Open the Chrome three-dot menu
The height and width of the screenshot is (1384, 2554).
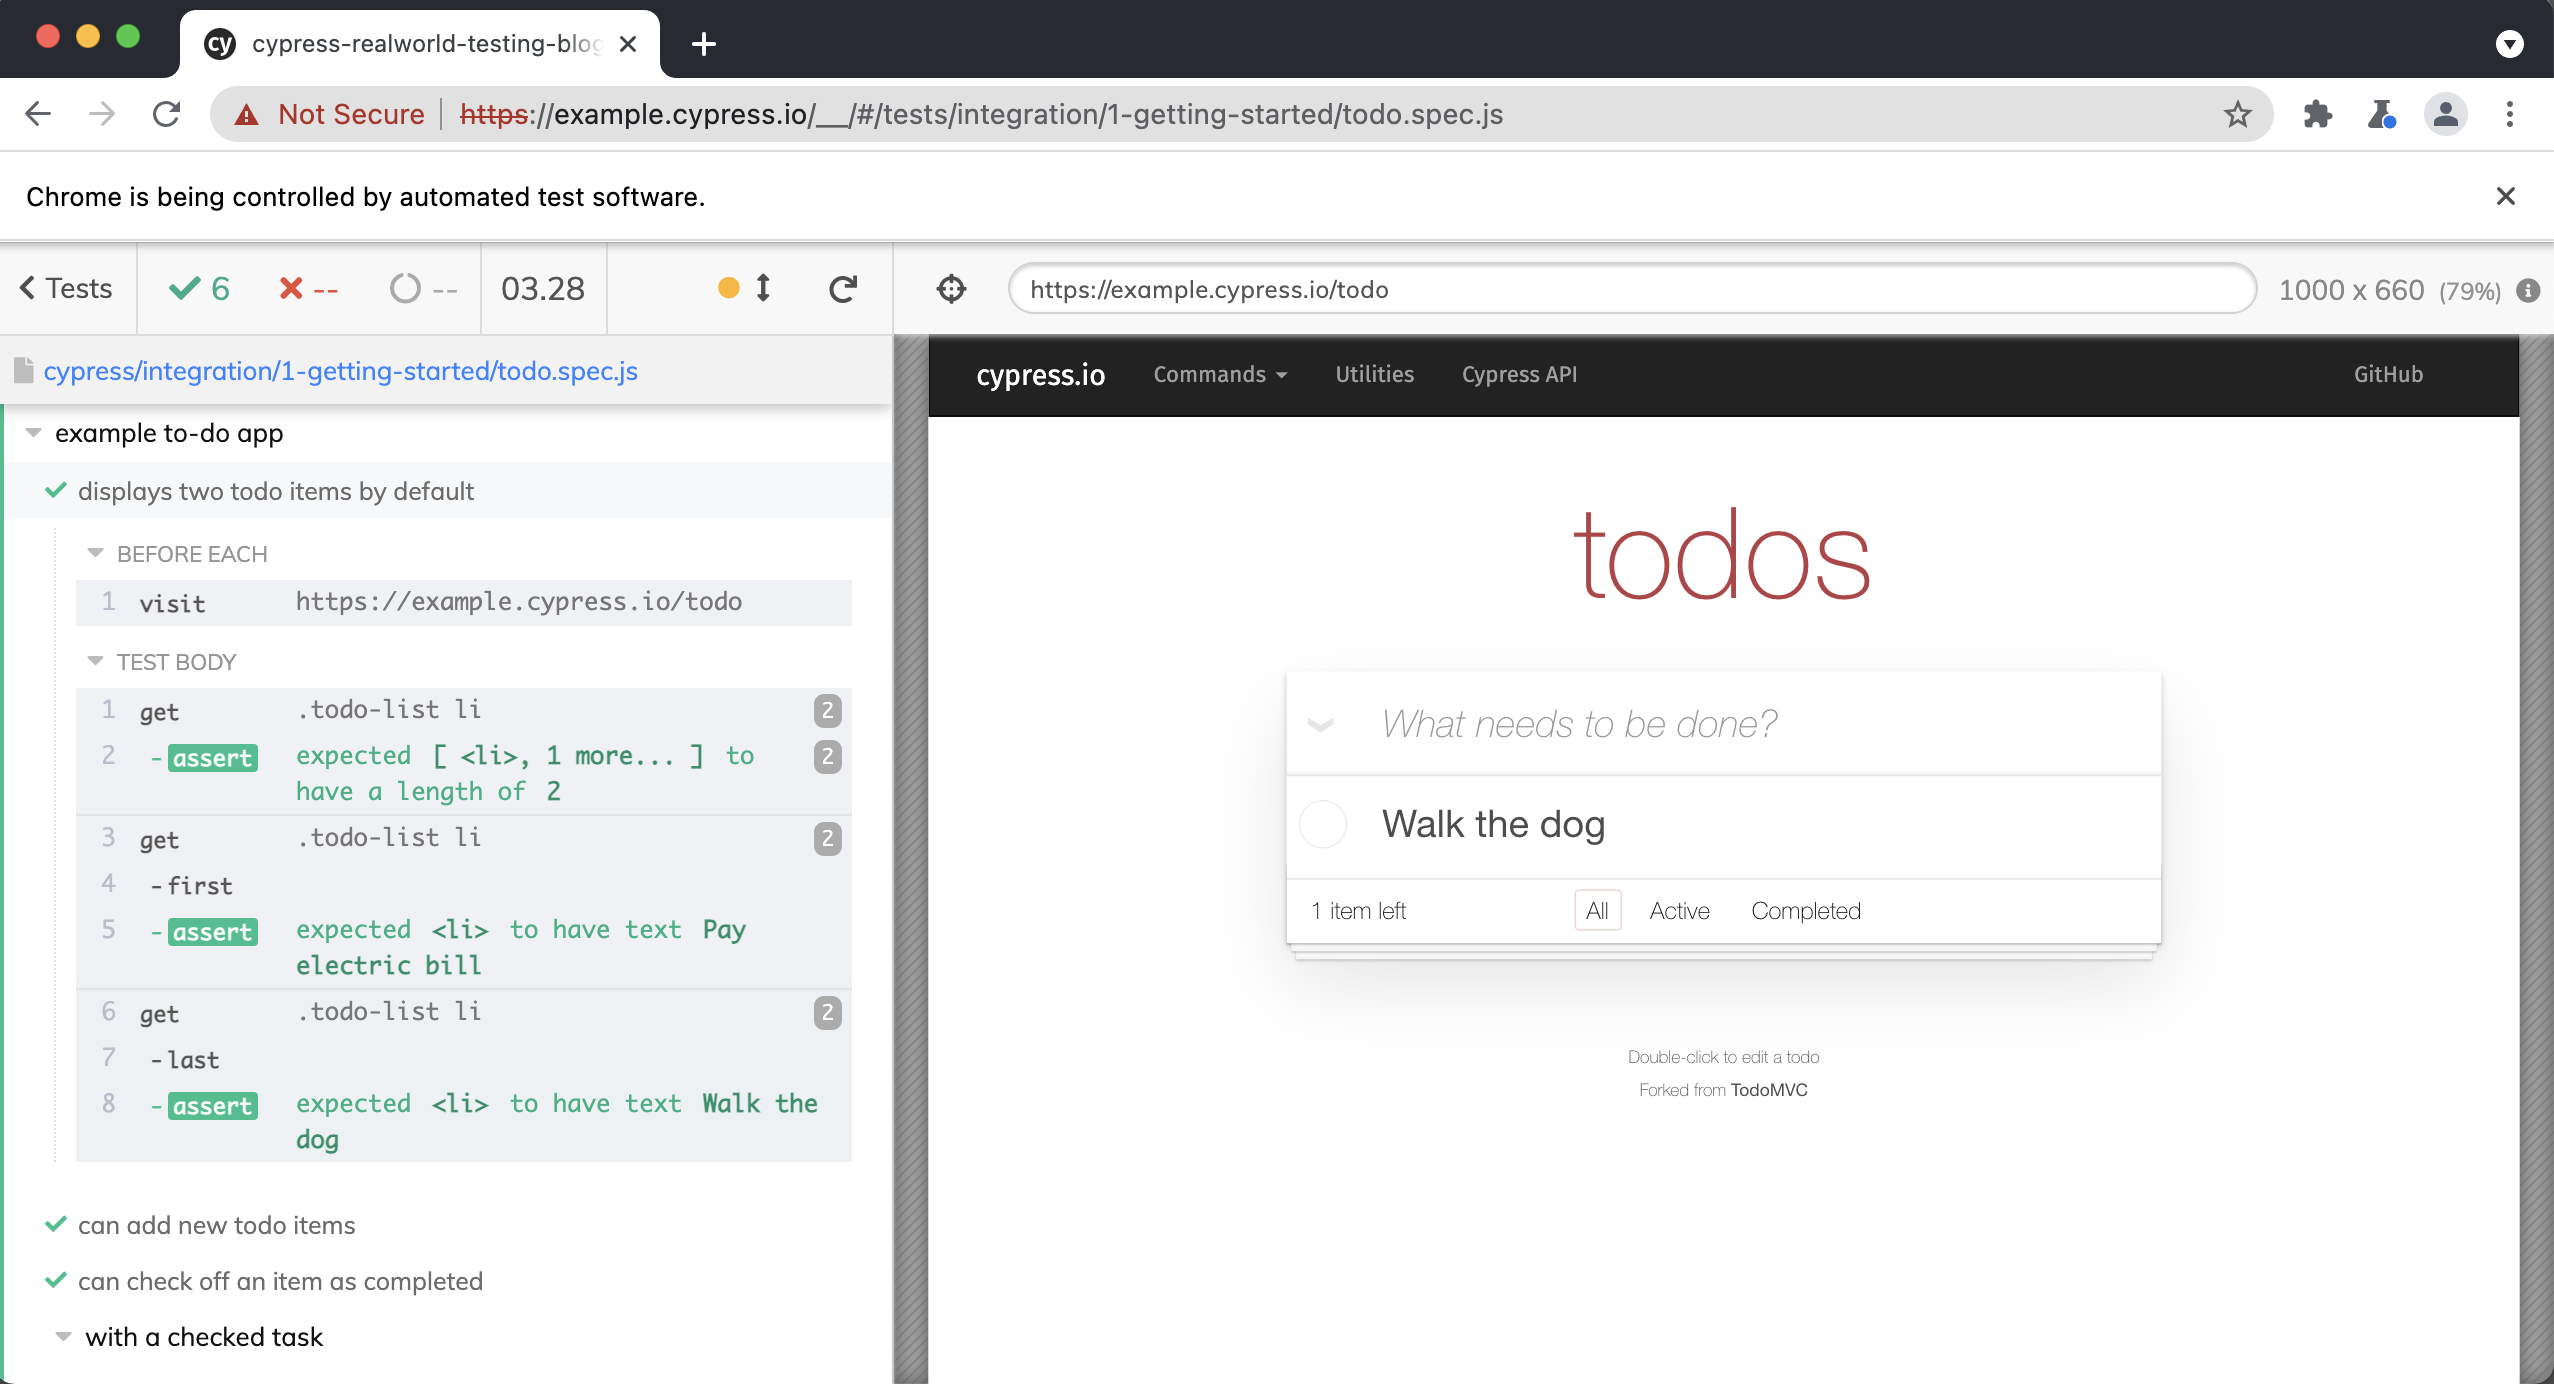[x=2510, y=114]
